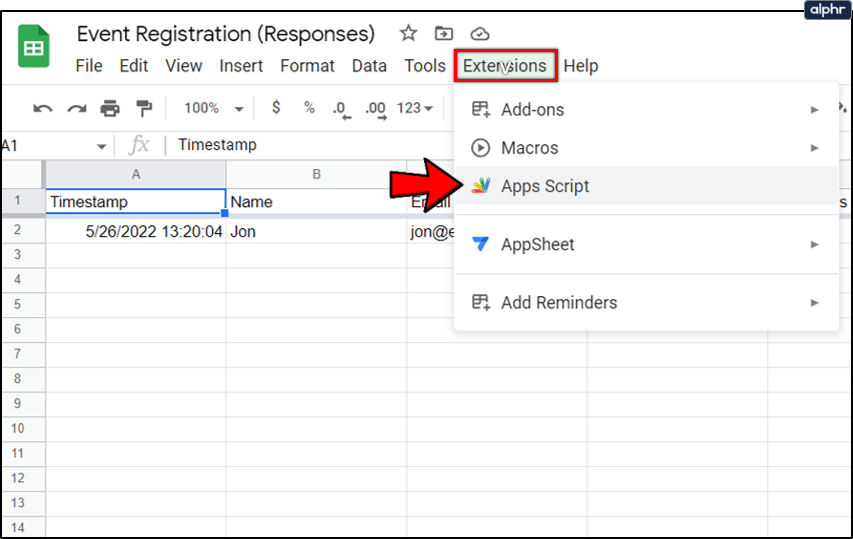Format cell as percent
Viewport: 853px width, 539px height.
309,108
